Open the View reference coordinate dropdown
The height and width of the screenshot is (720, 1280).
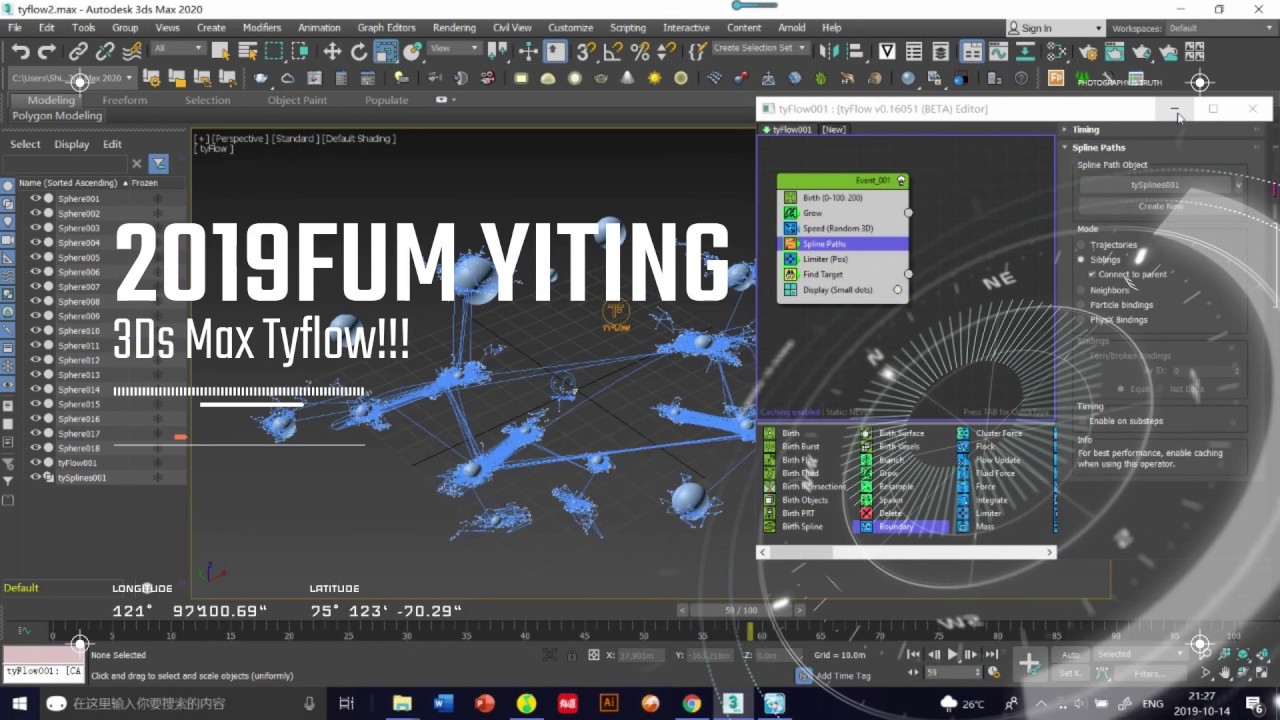click(454, 48)
